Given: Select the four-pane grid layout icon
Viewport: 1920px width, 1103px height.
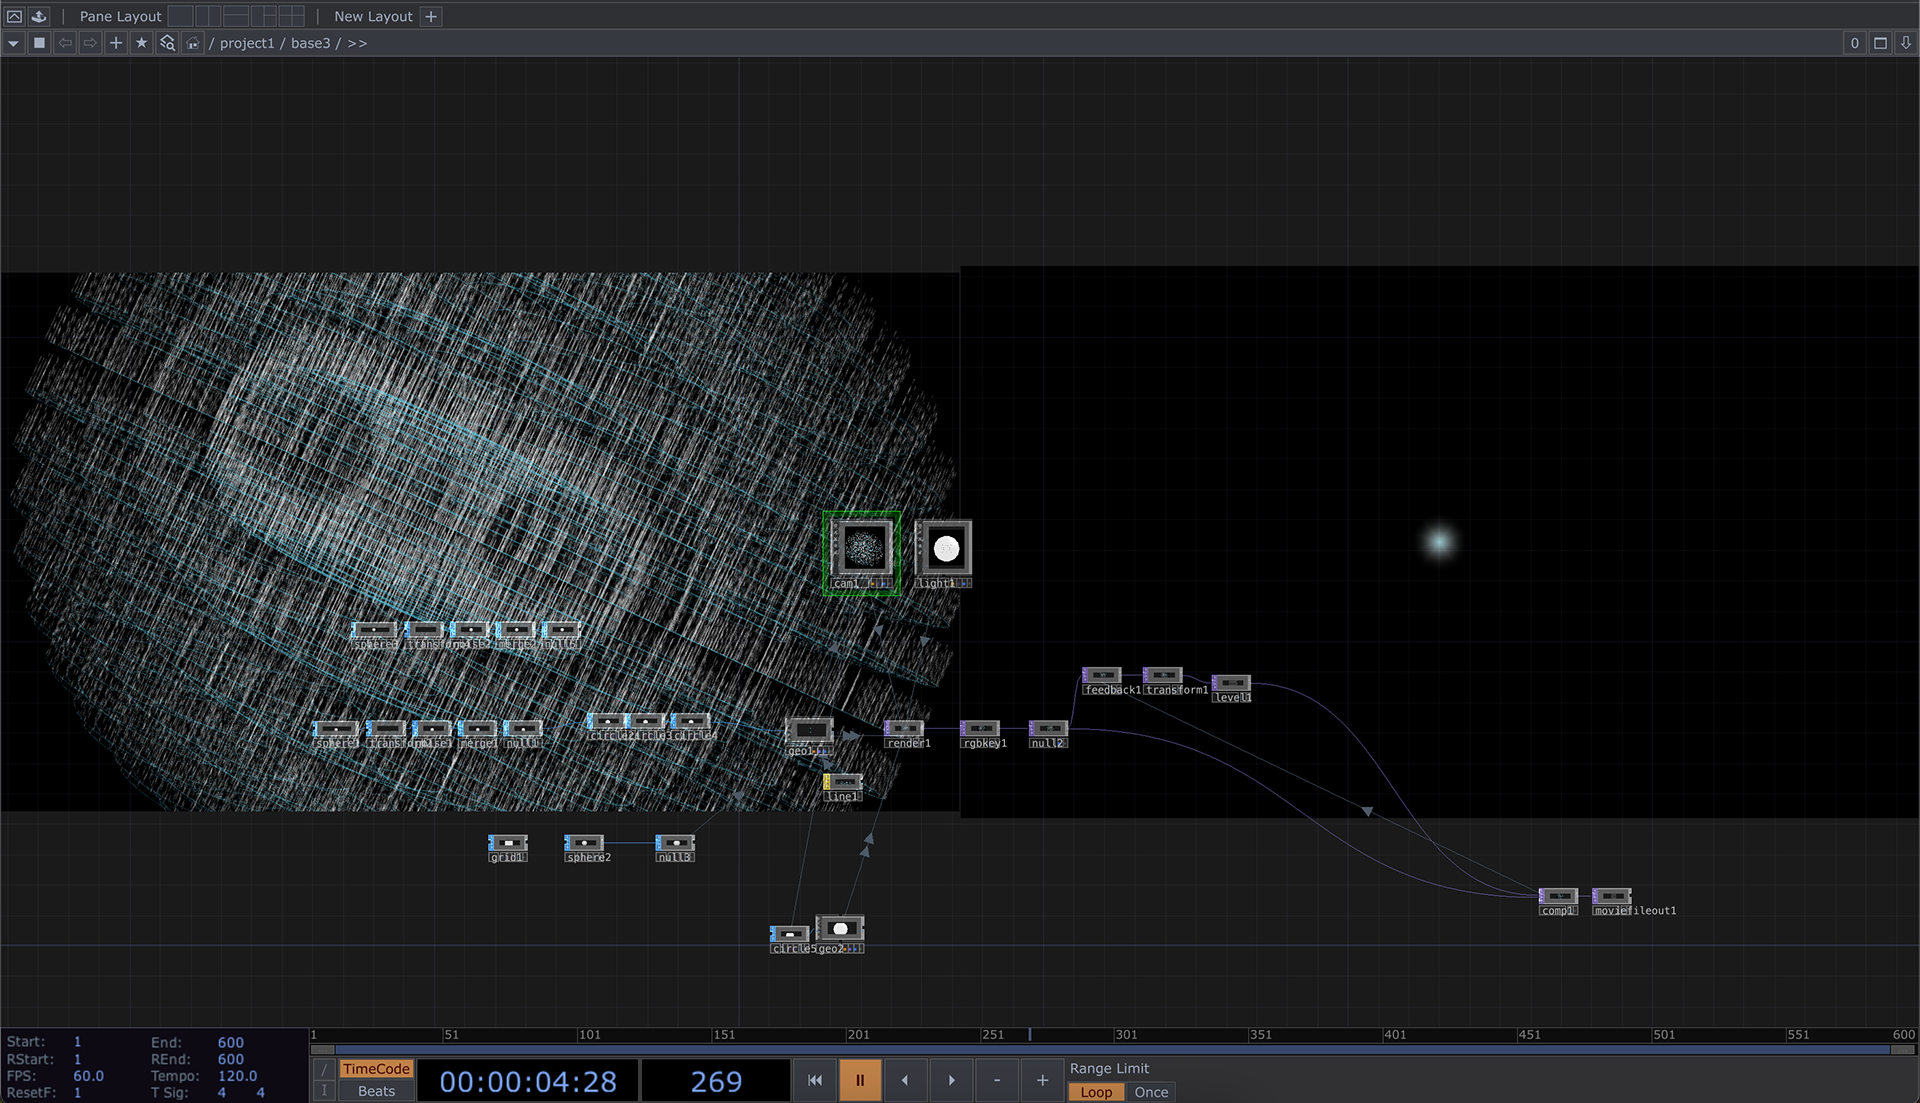Looking at the screenshot, I should tap(291, 16).
